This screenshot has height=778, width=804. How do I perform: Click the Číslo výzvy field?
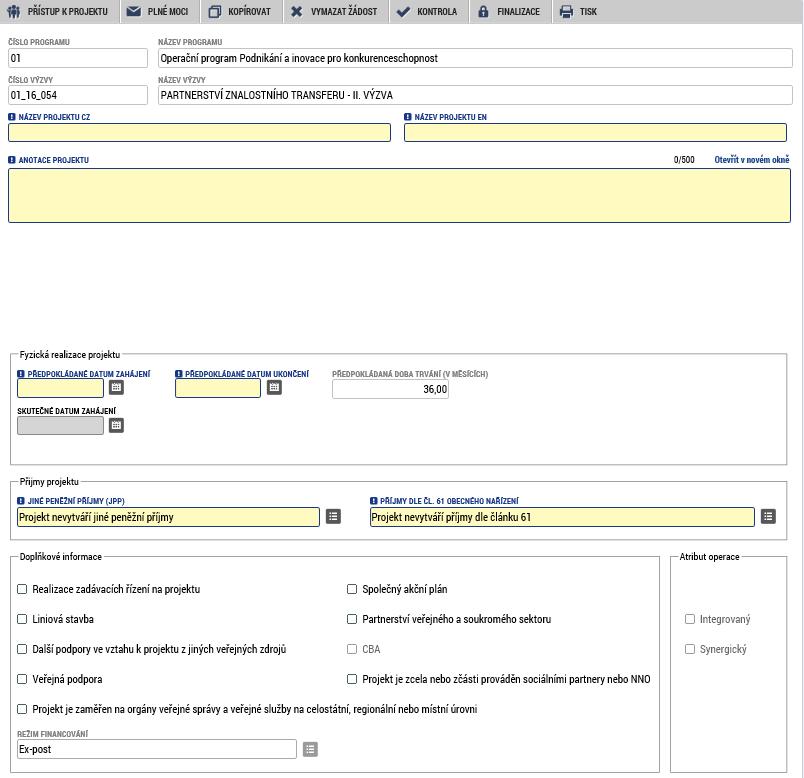[78, 95]
